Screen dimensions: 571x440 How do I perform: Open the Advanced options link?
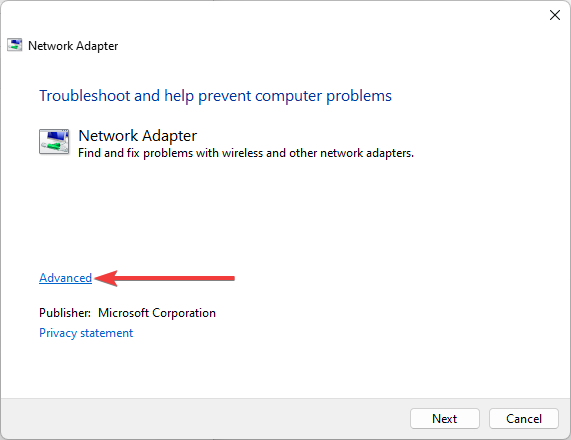pos(66,278)
